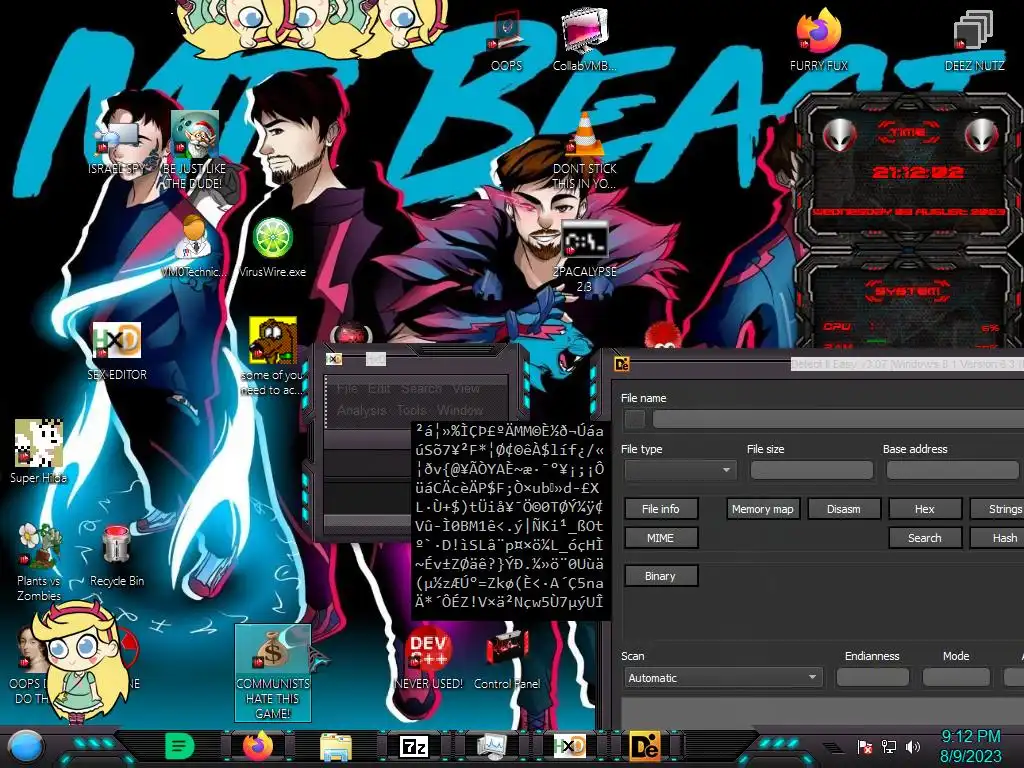
Task: Expand the Scan dropdown showing Automatic
Action: [x=723, y=678]
